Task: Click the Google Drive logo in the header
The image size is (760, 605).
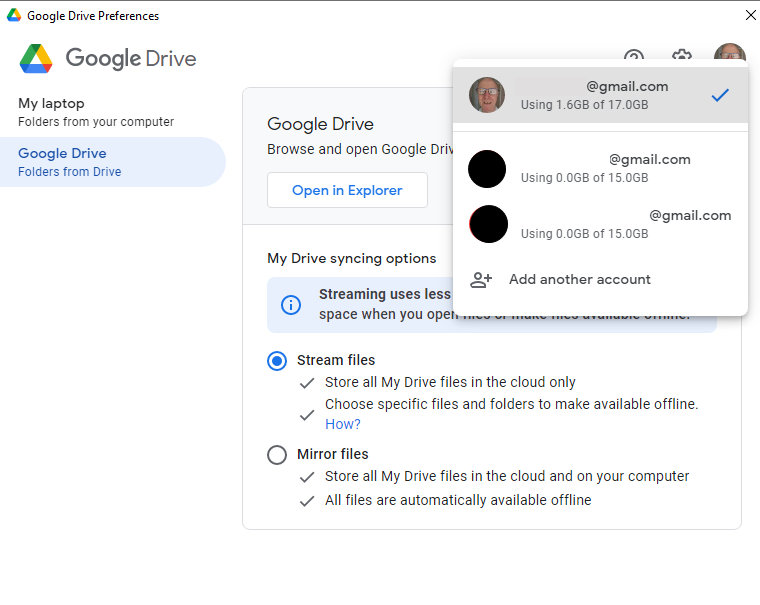Action: point(36,59)
